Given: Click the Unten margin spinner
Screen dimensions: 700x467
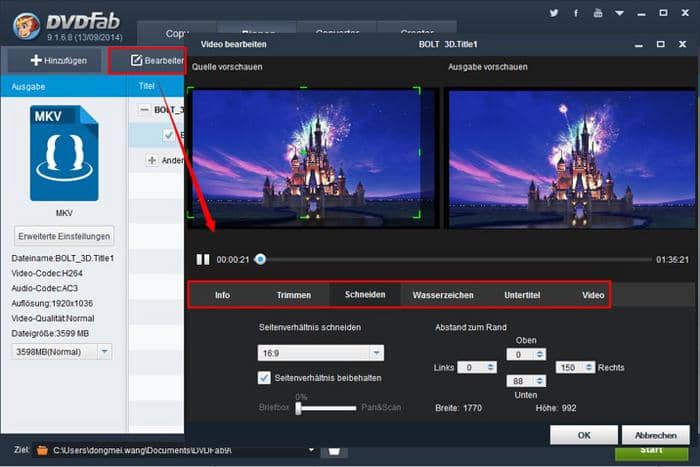Looking at the screenshot, I should pos(540,381).
